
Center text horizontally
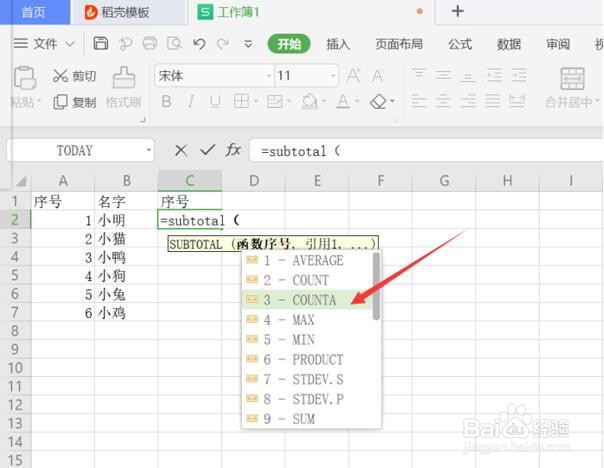click(x=443, y=101)
